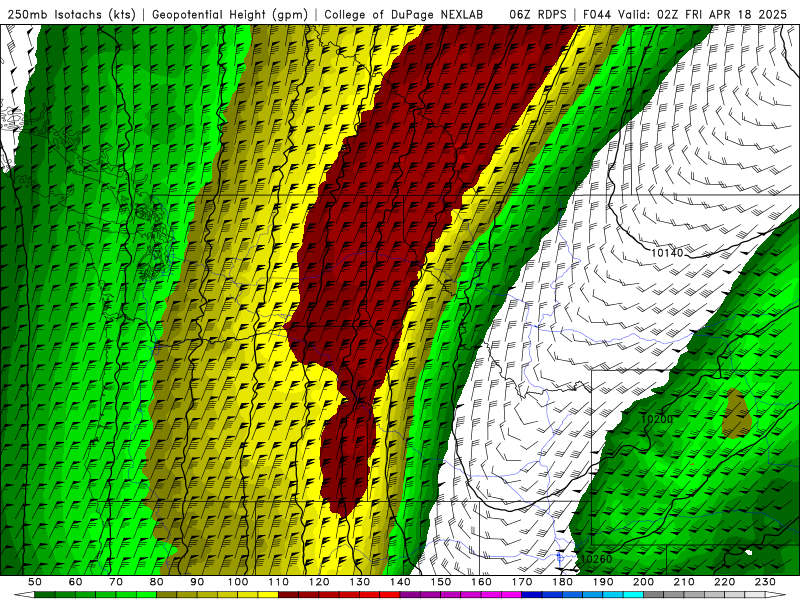
Task: Click the 200 tick label on colorbar
Action: click(x=643, y=582)
